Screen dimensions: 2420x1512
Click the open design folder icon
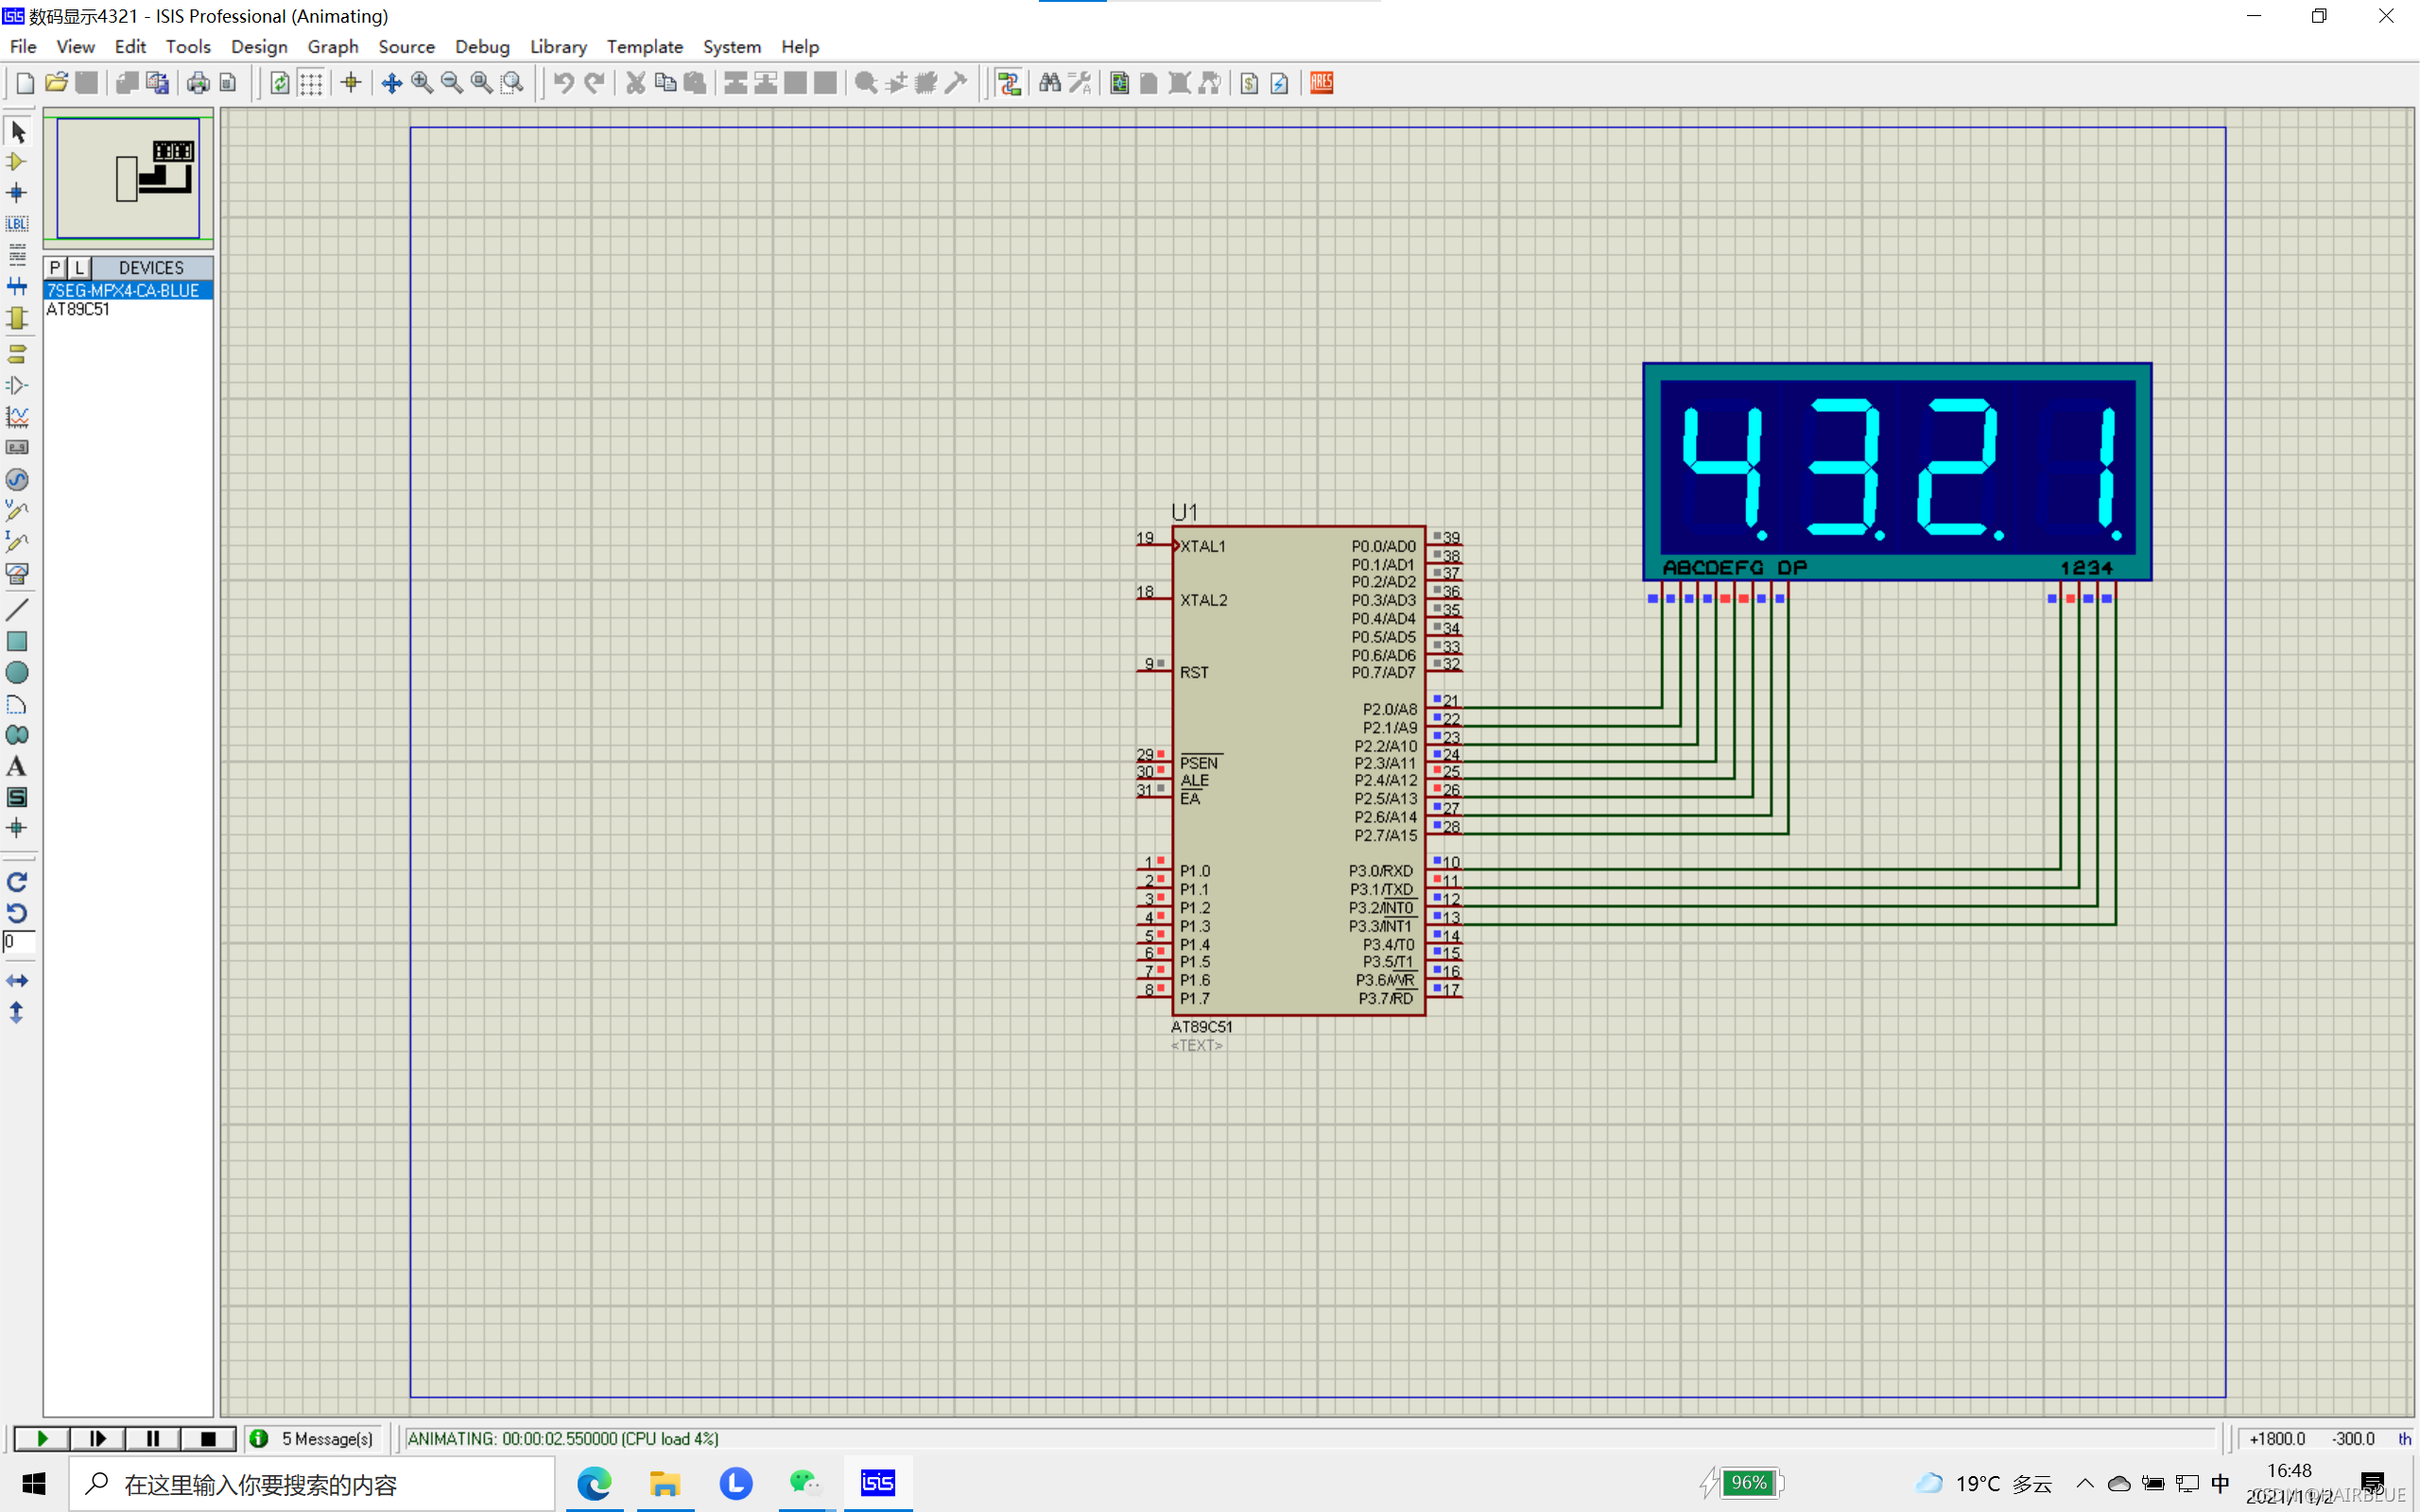click(x=56, y=83)
